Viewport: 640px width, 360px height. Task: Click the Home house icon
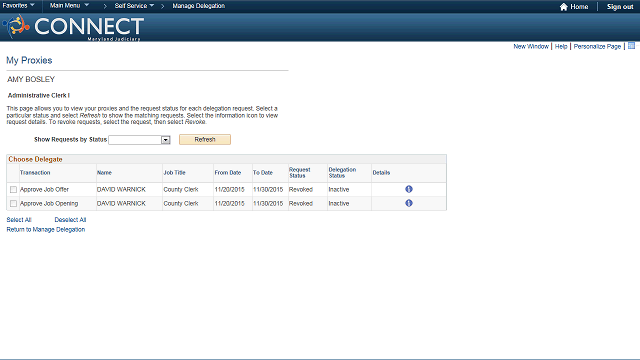[x=564, y=7]
